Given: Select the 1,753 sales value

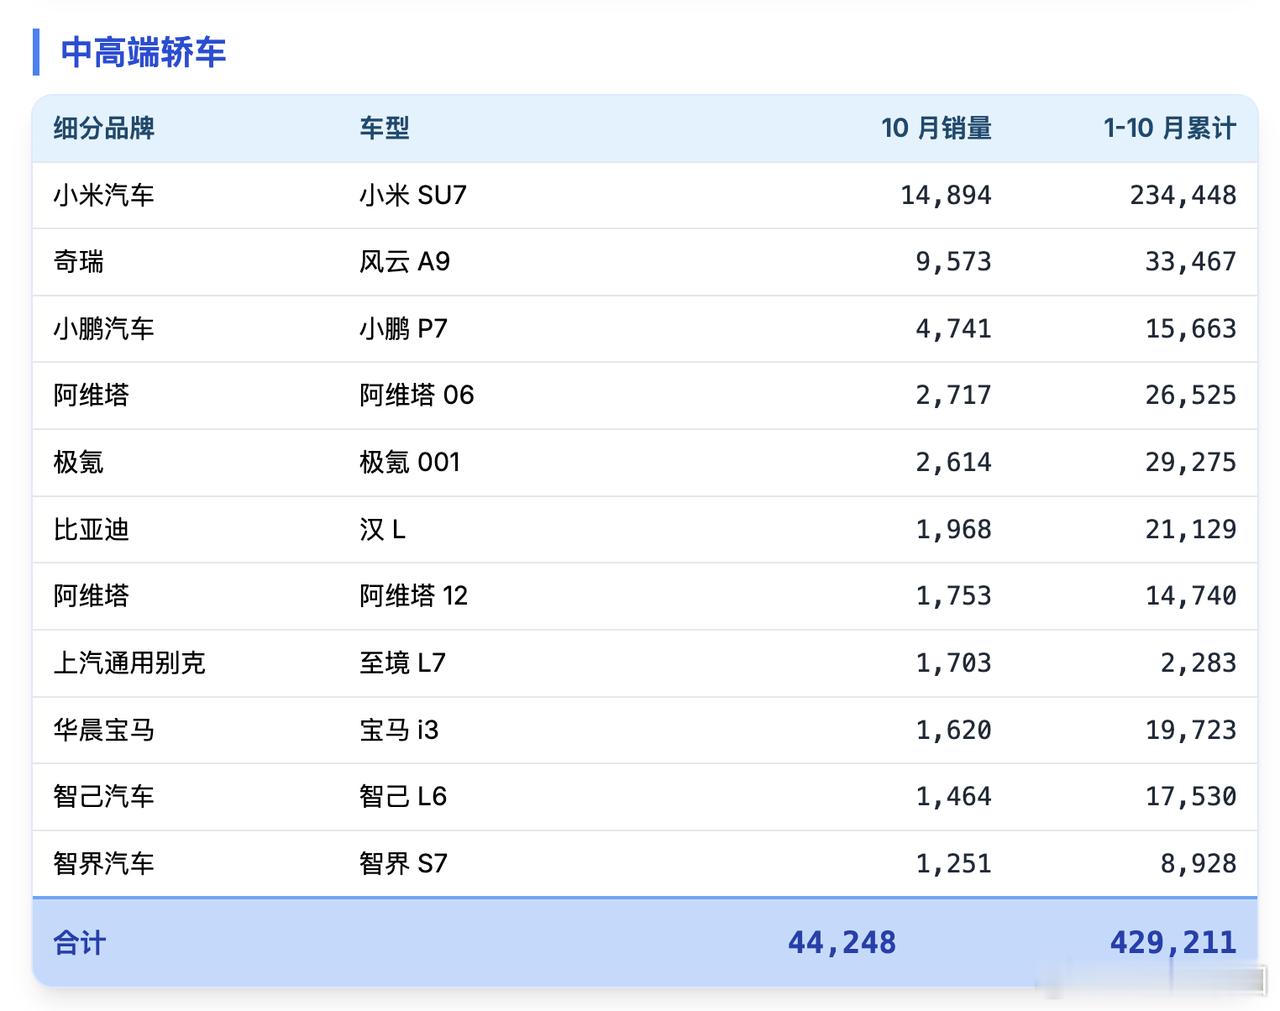Looking at the screenshot, I should coord(954,596).
